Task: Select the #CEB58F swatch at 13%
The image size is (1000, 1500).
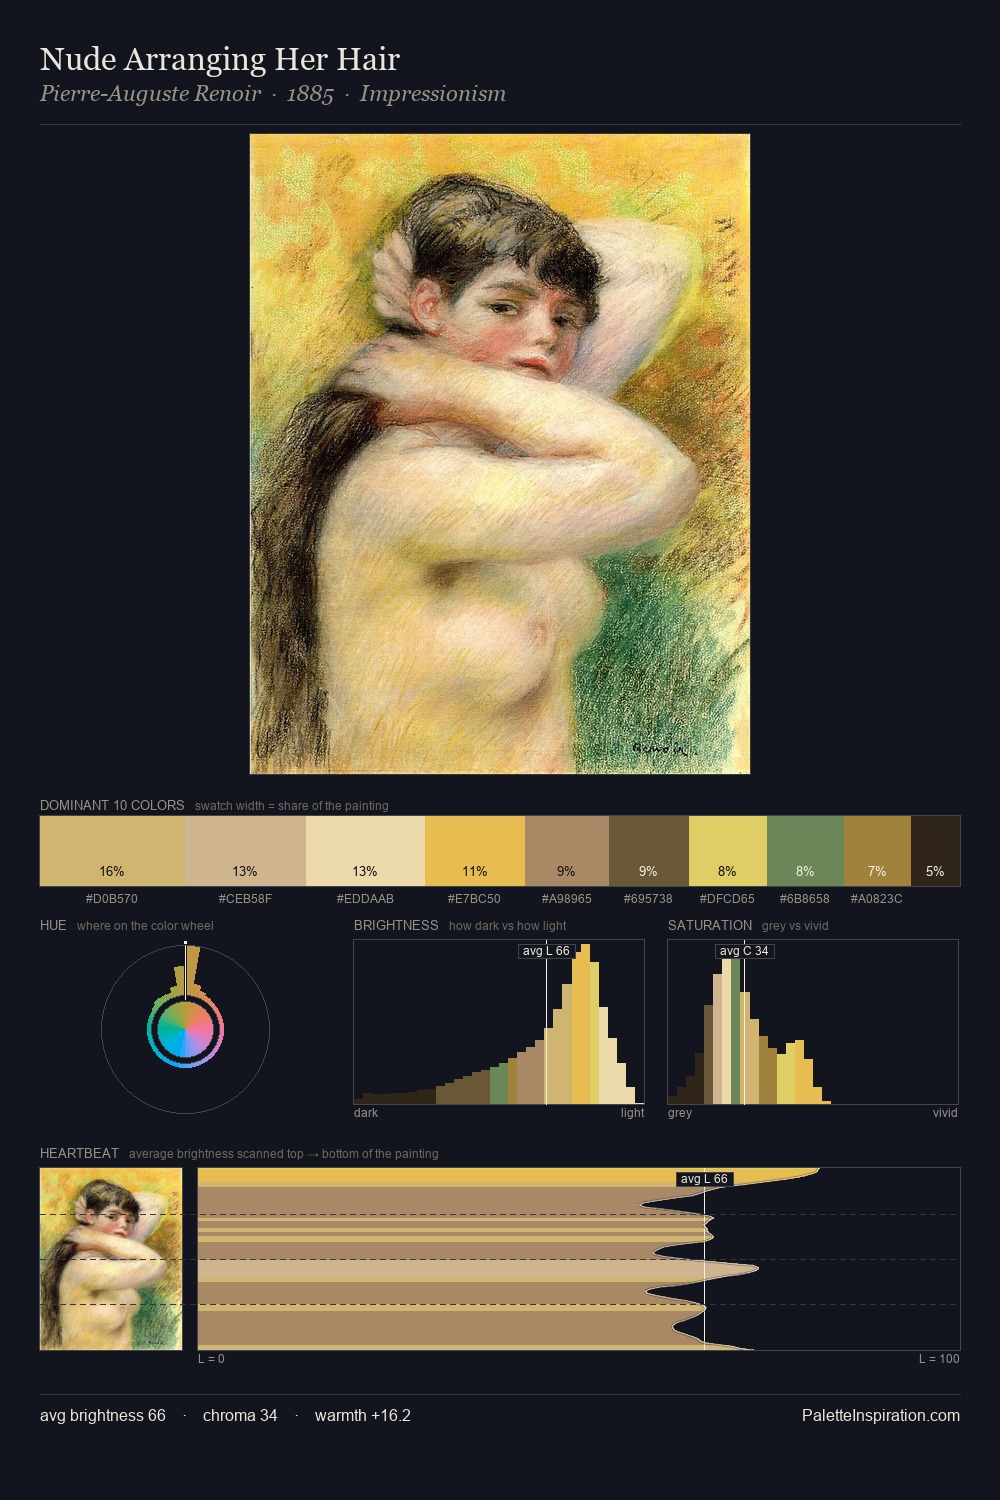Action: pyautogui.click(x=245, y=851)
